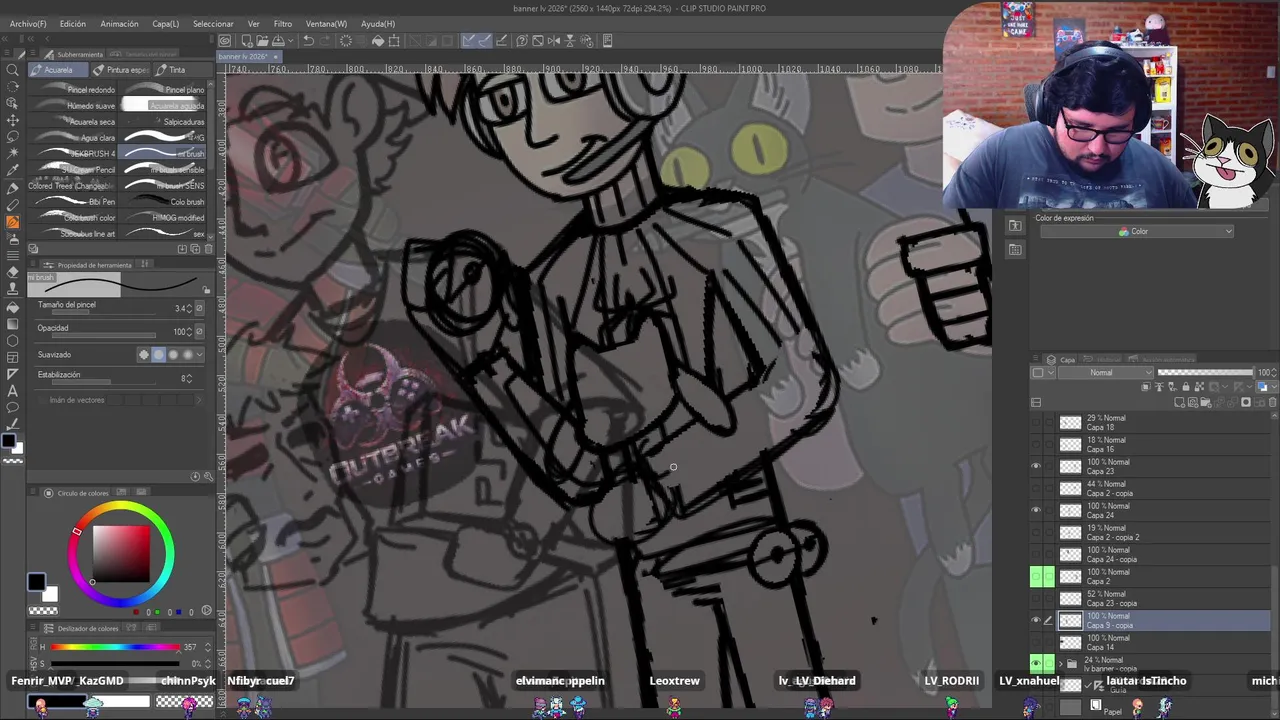Open the Animación menu

(119, 23)
